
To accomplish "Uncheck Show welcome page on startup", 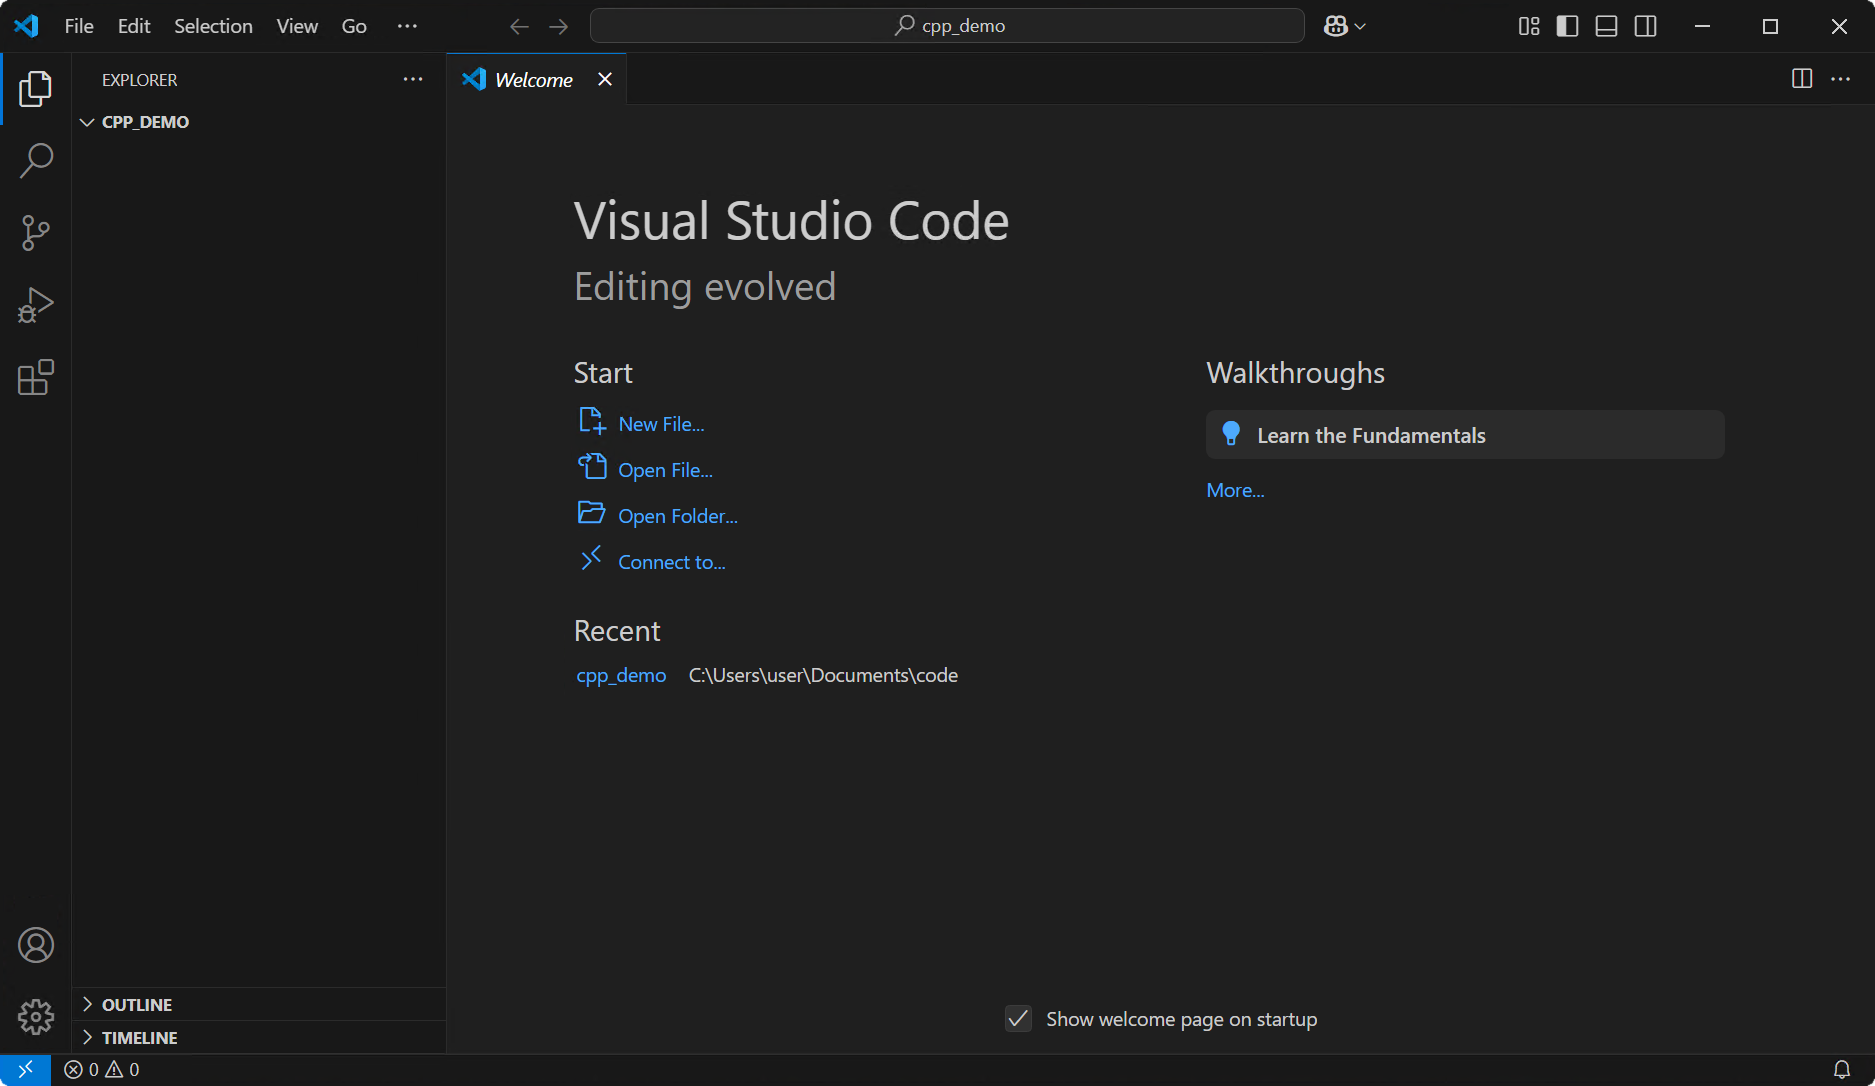I will 1017,1018.
